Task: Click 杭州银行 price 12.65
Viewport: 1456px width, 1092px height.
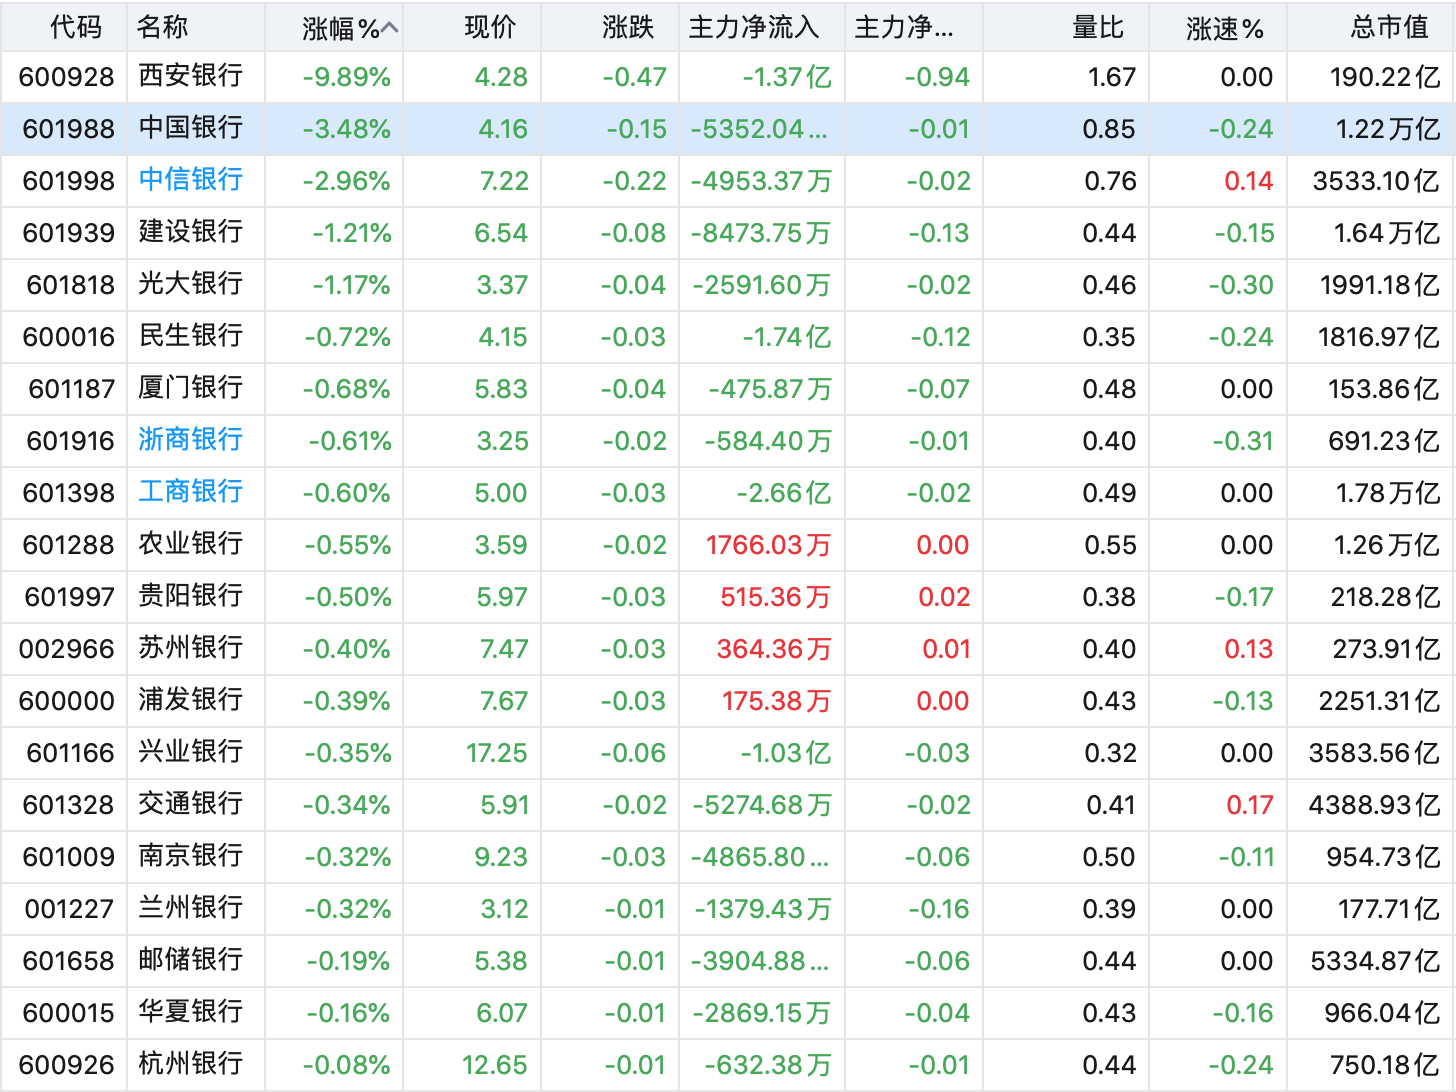Action: tap(494, 1065)
